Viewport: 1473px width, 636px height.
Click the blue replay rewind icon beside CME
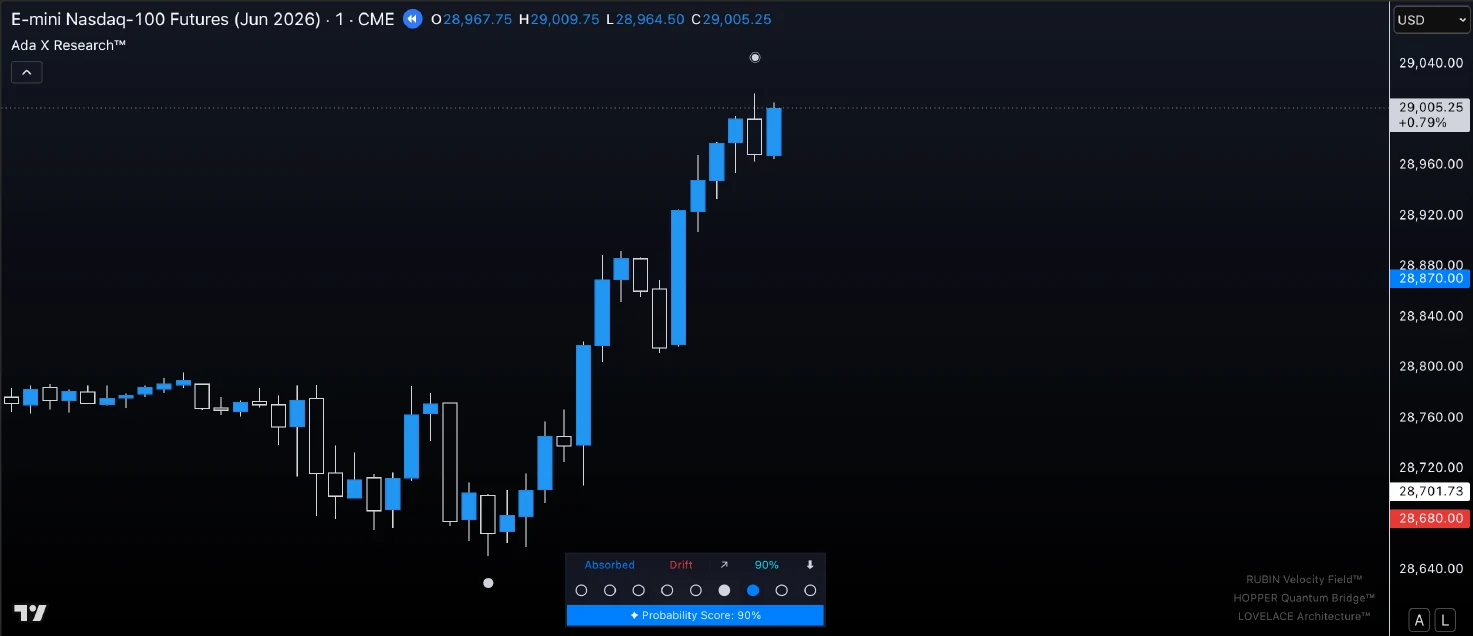coord(412,19)
